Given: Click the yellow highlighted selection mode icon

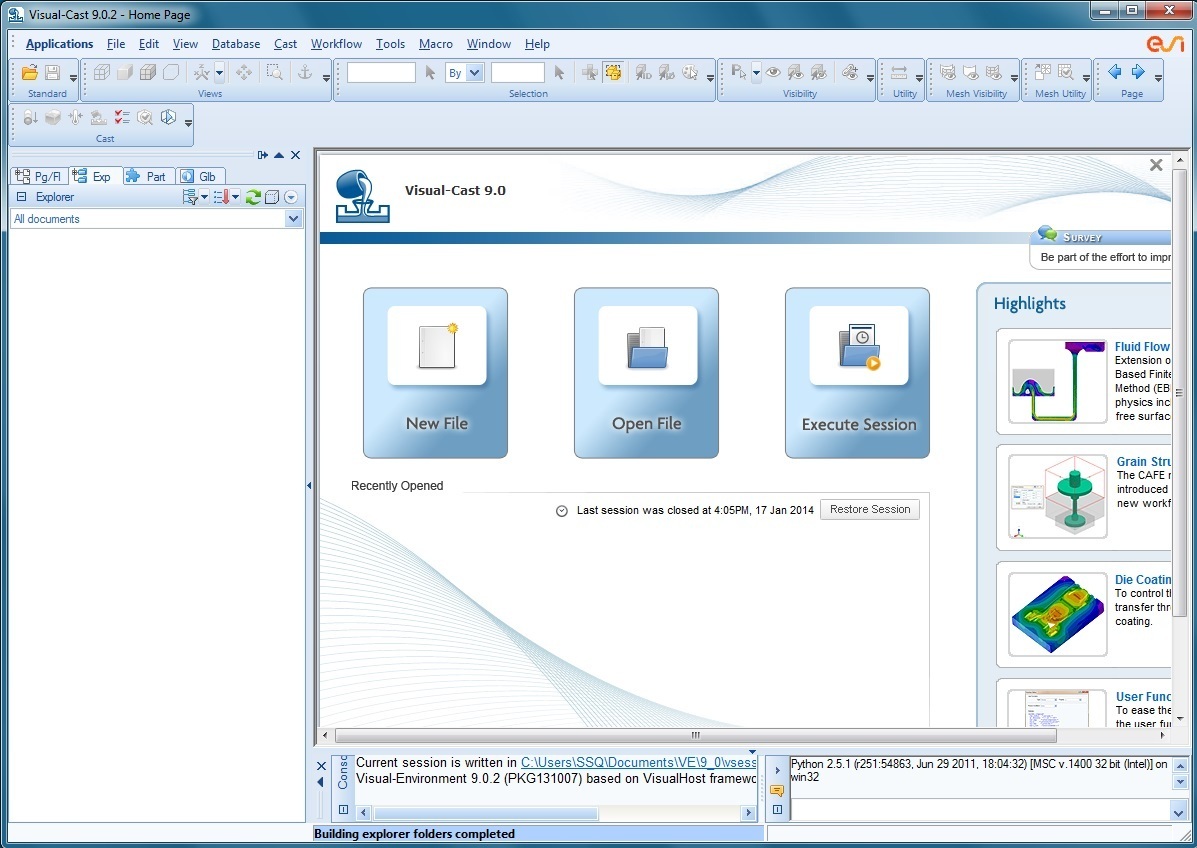Looking at the screenshot, I should [x=613, y=73].
